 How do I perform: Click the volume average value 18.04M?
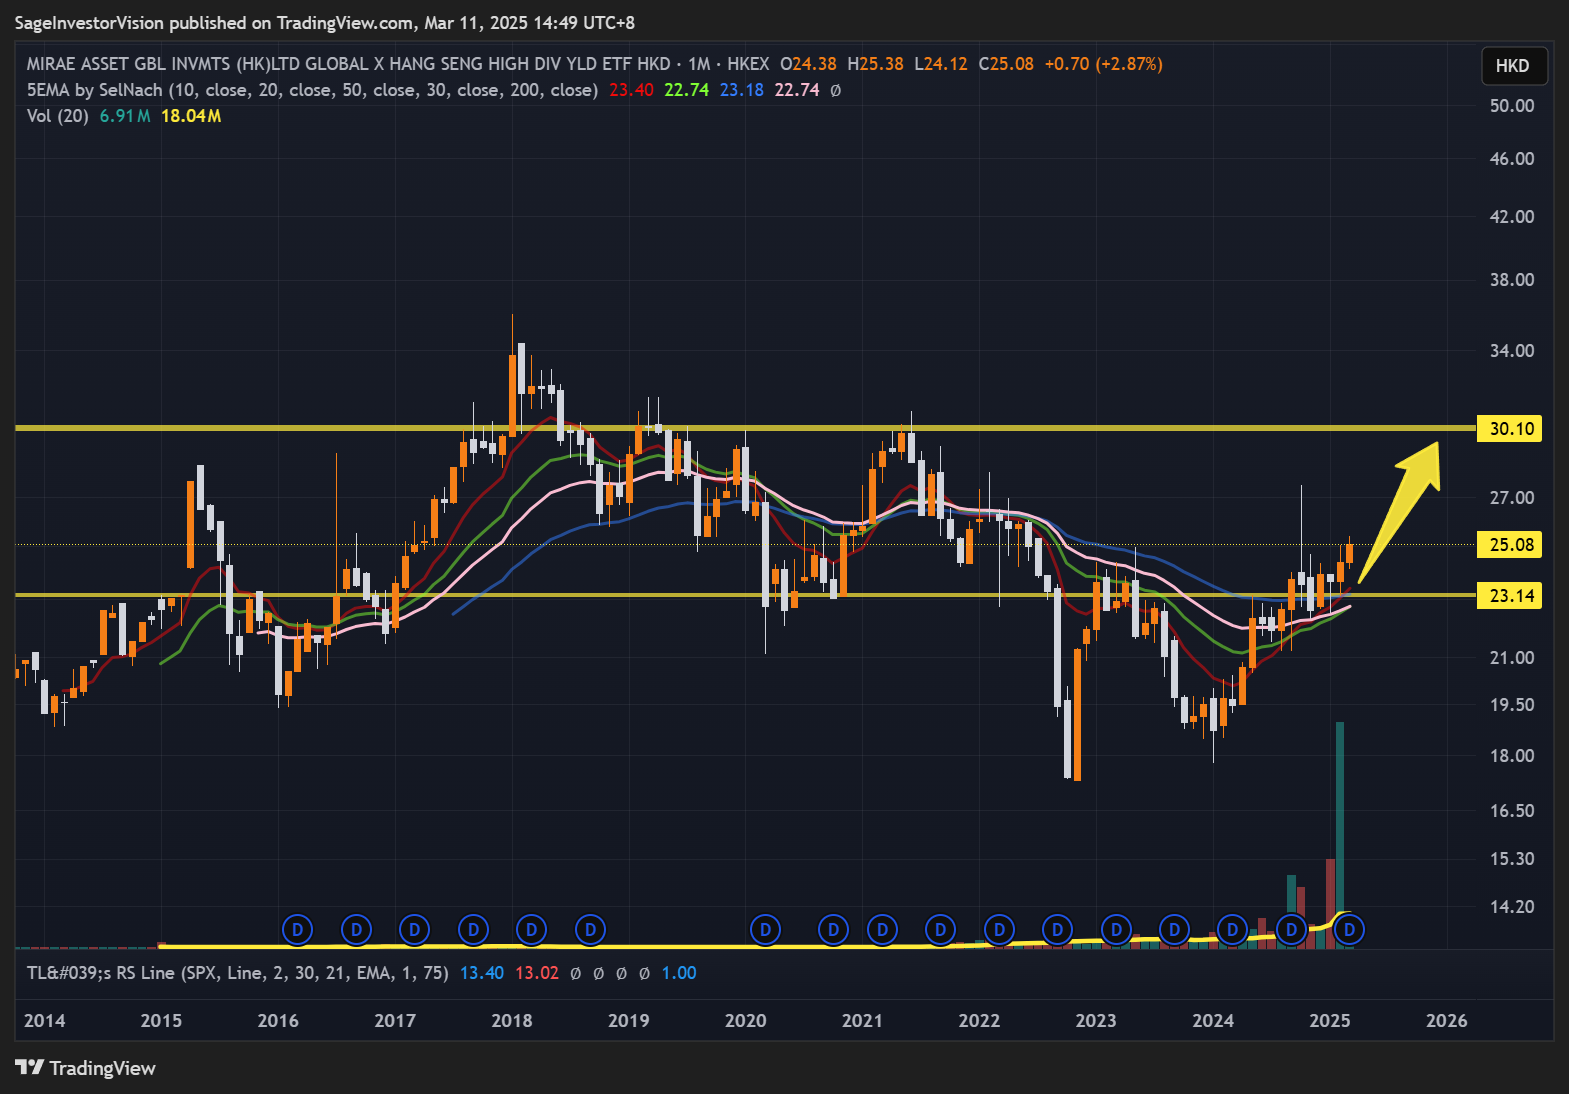click(x=191, y=116)
